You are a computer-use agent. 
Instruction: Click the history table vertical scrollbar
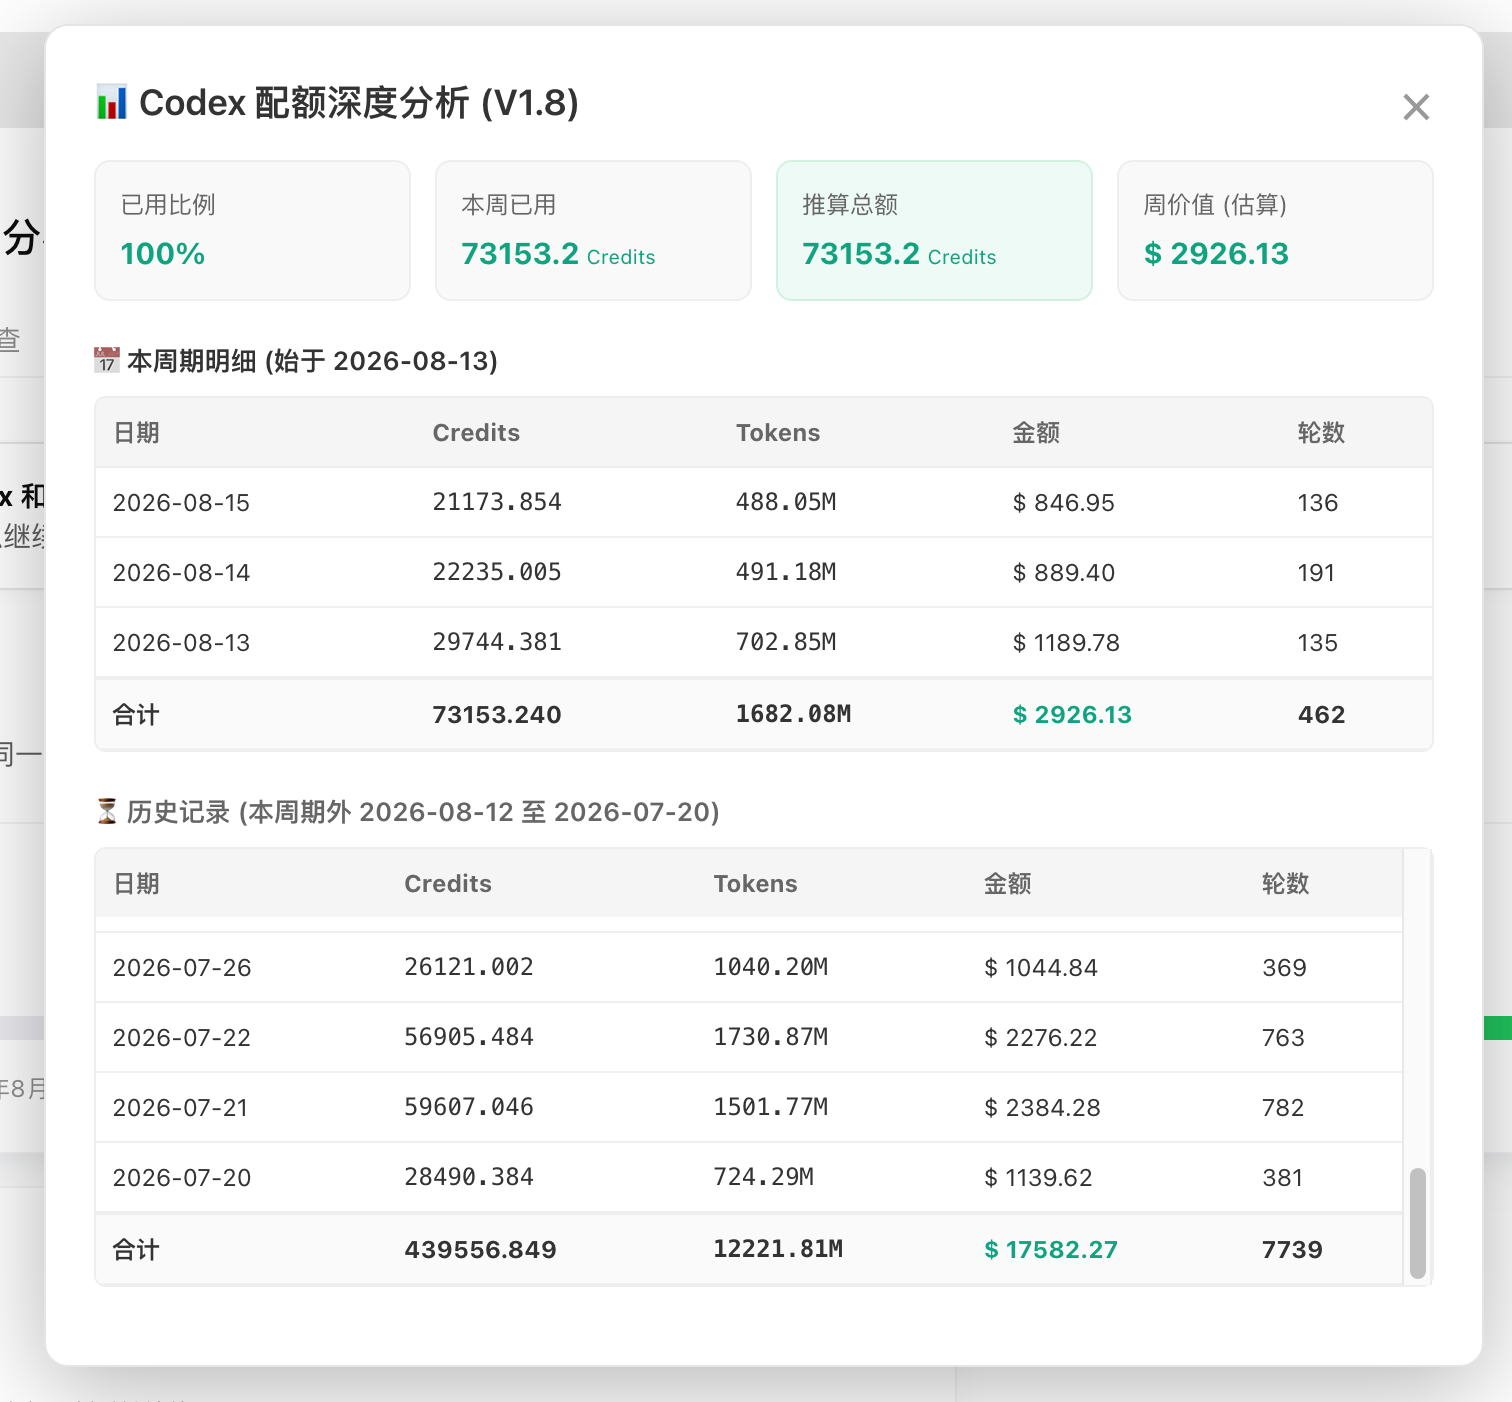point(1417,1223)
